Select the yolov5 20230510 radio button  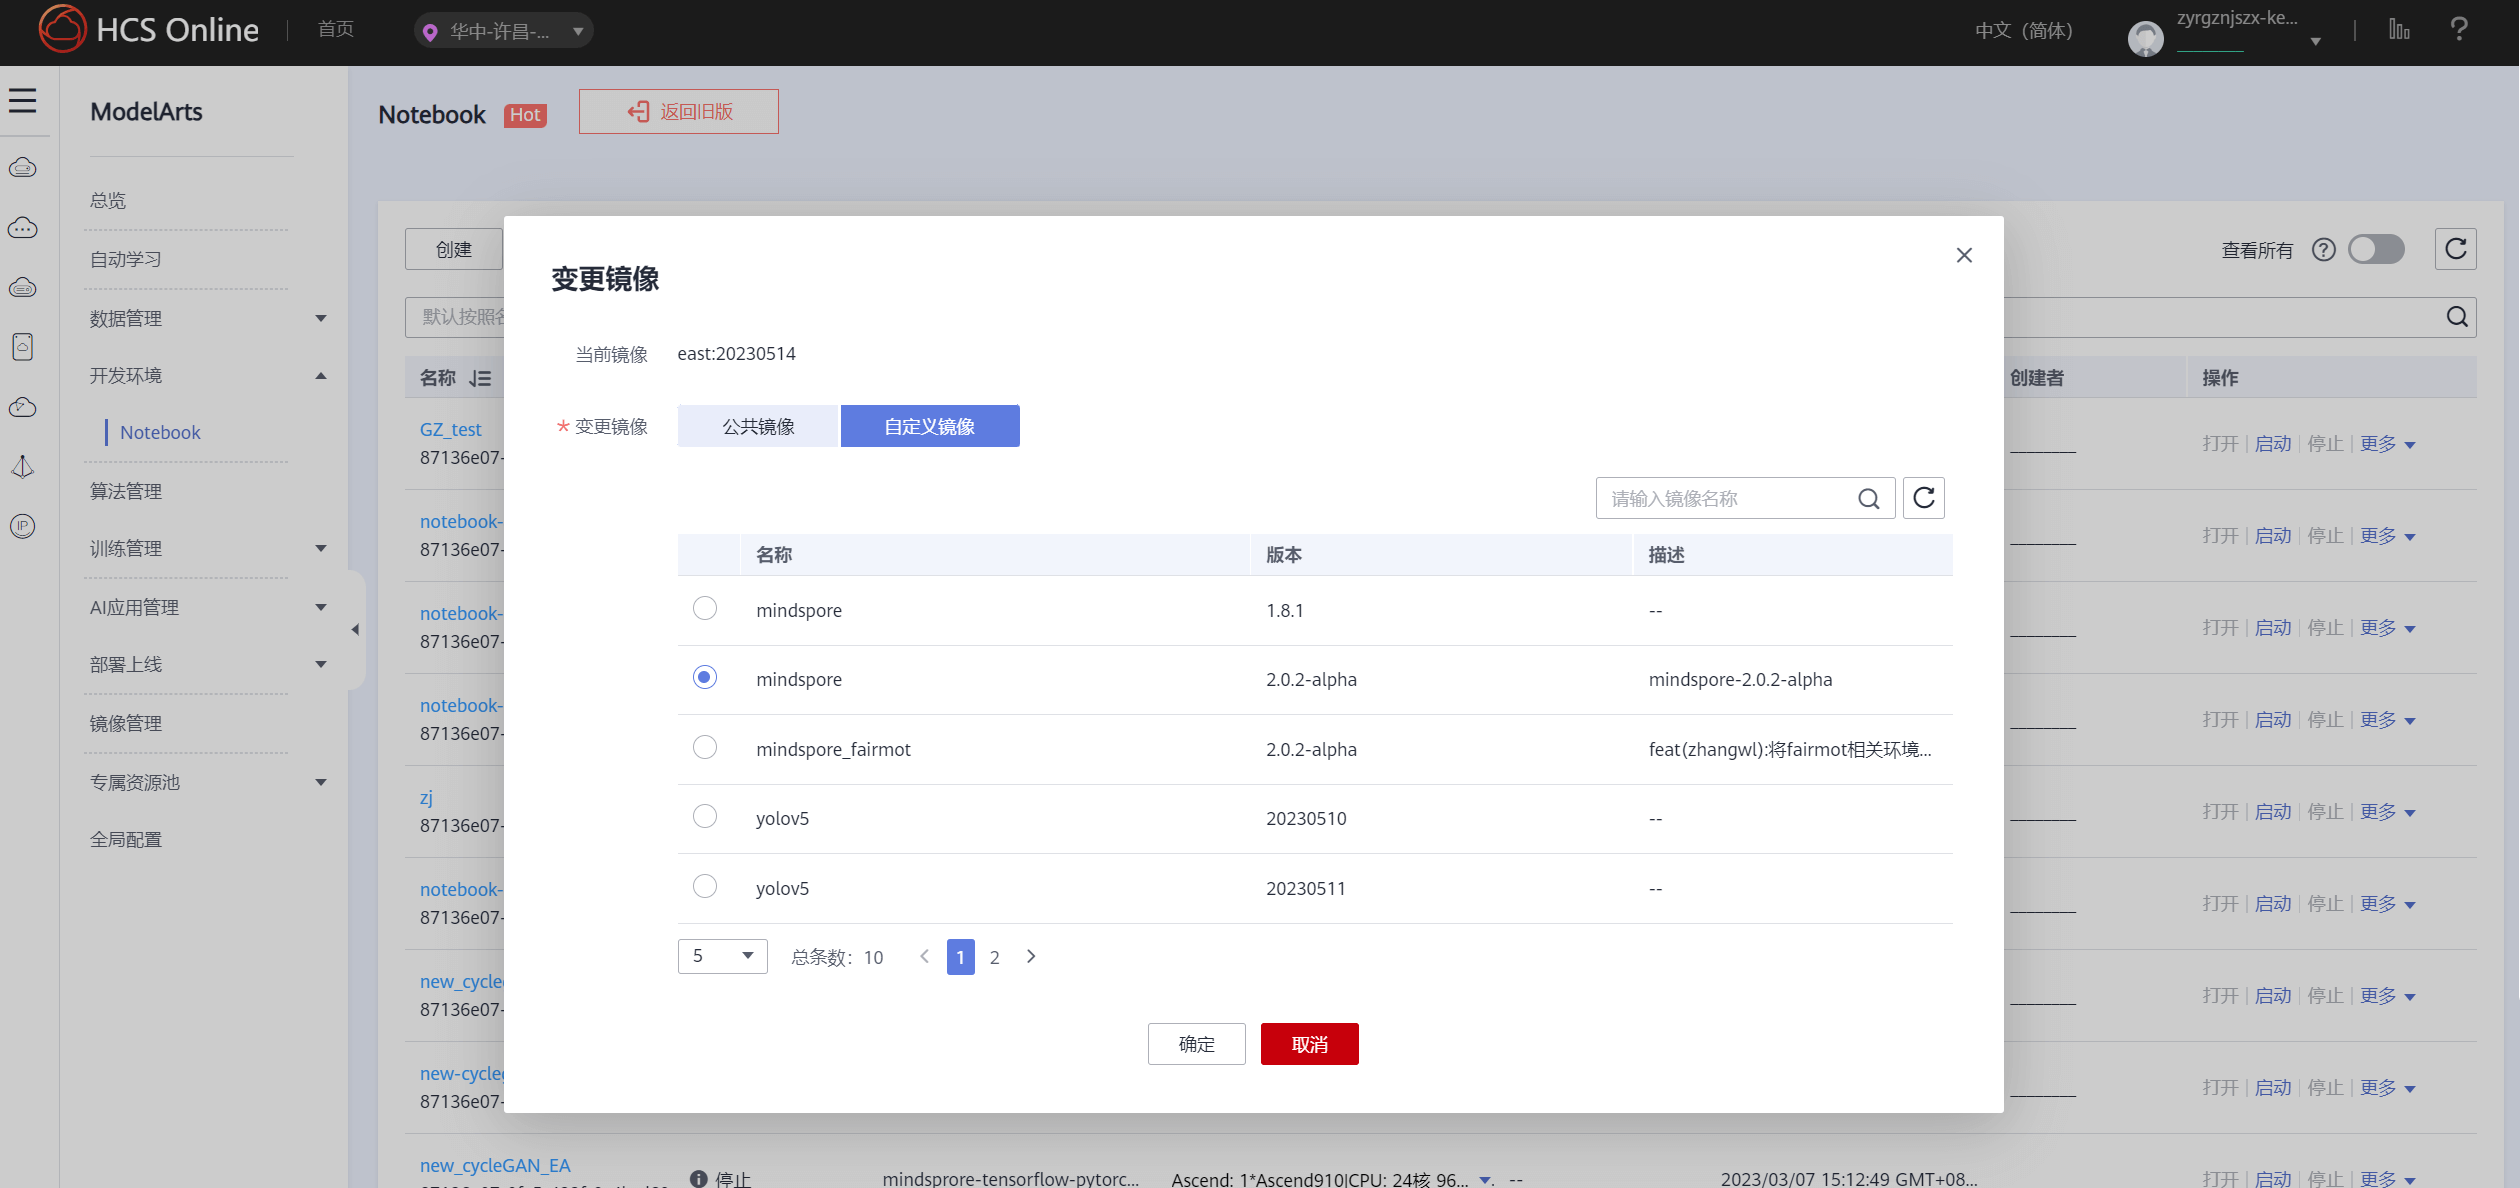click(x=705, y=816)
